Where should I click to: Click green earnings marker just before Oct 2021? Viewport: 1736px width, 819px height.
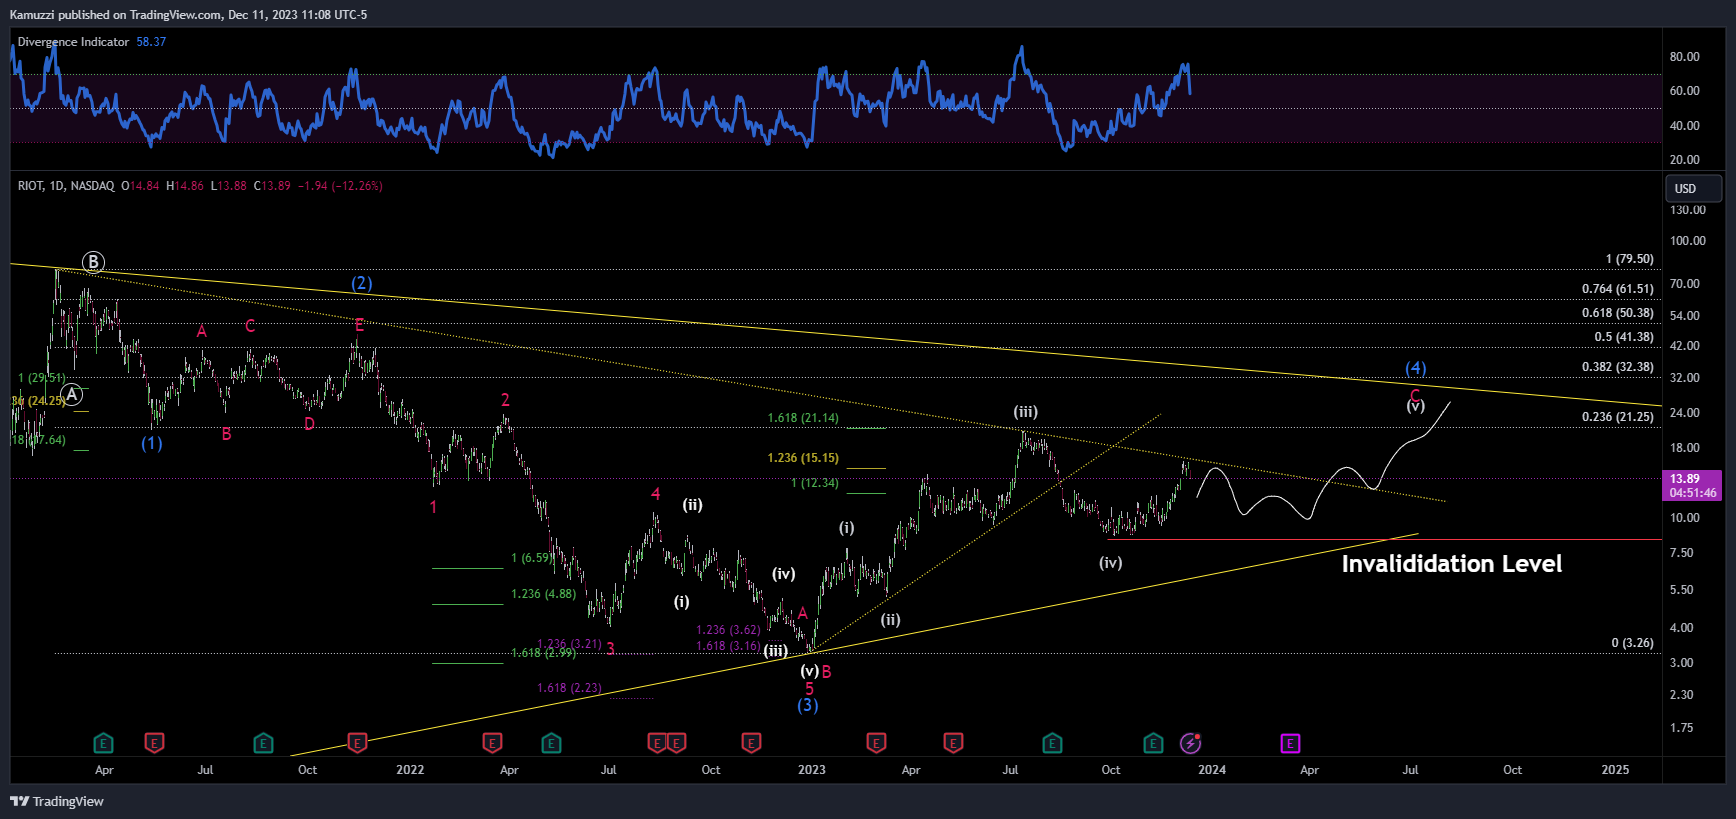click(x=263, y=743)
